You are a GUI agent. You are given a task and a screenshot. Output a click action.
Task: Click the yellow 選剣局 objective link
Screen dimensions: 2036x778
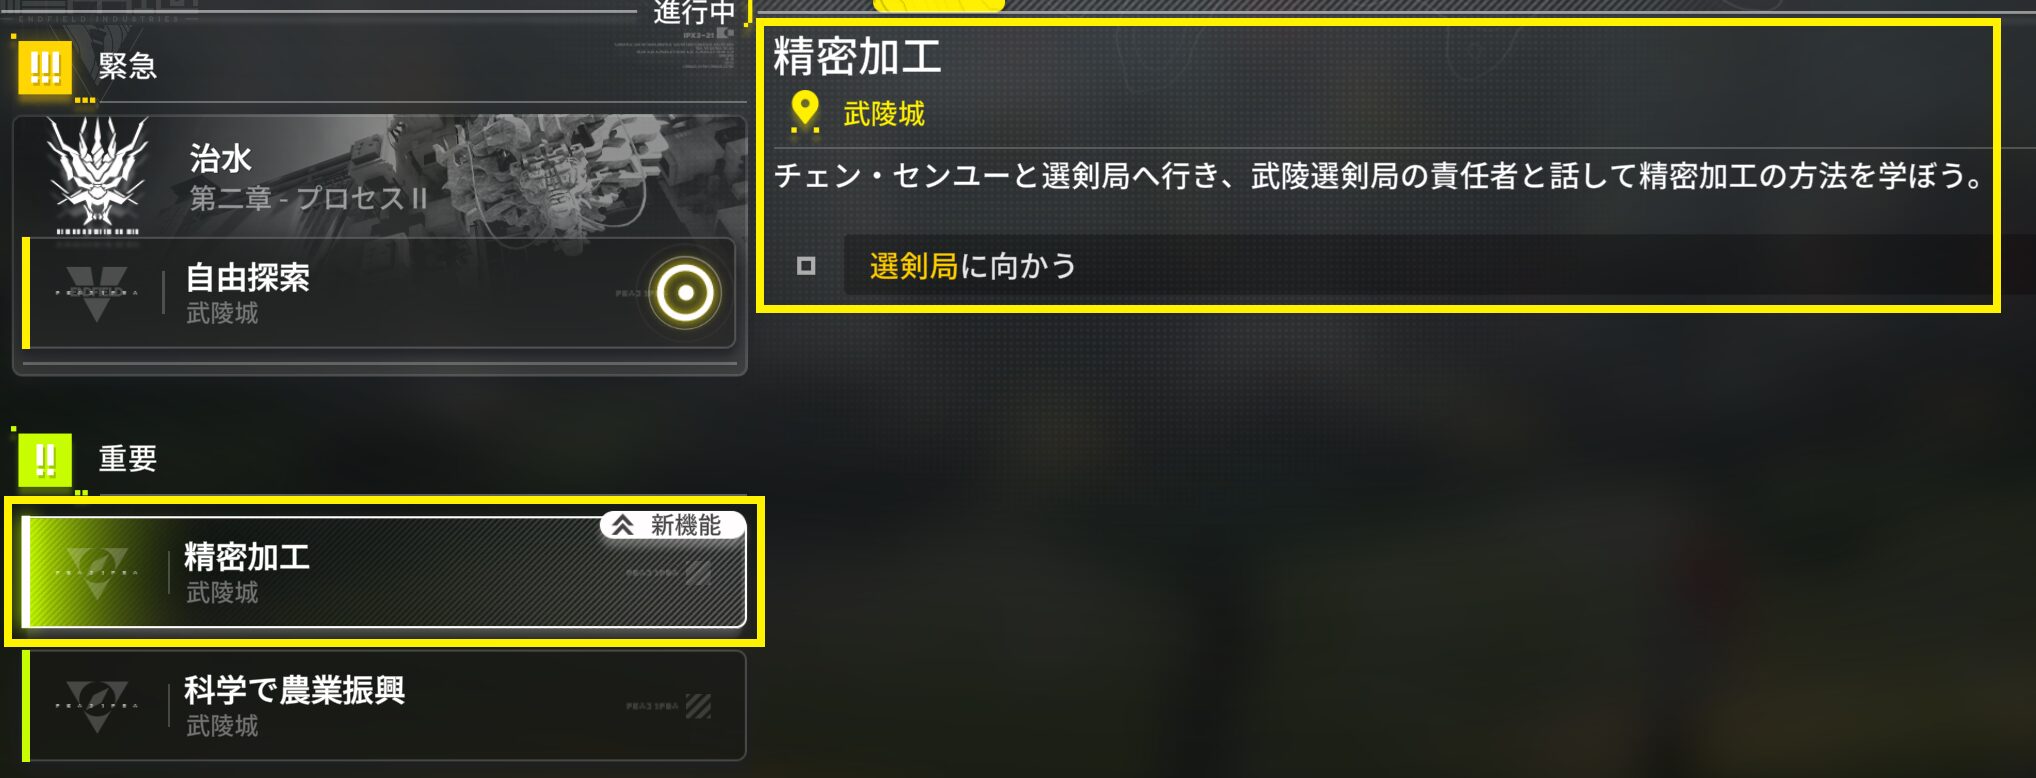click(x=914, y=266)
